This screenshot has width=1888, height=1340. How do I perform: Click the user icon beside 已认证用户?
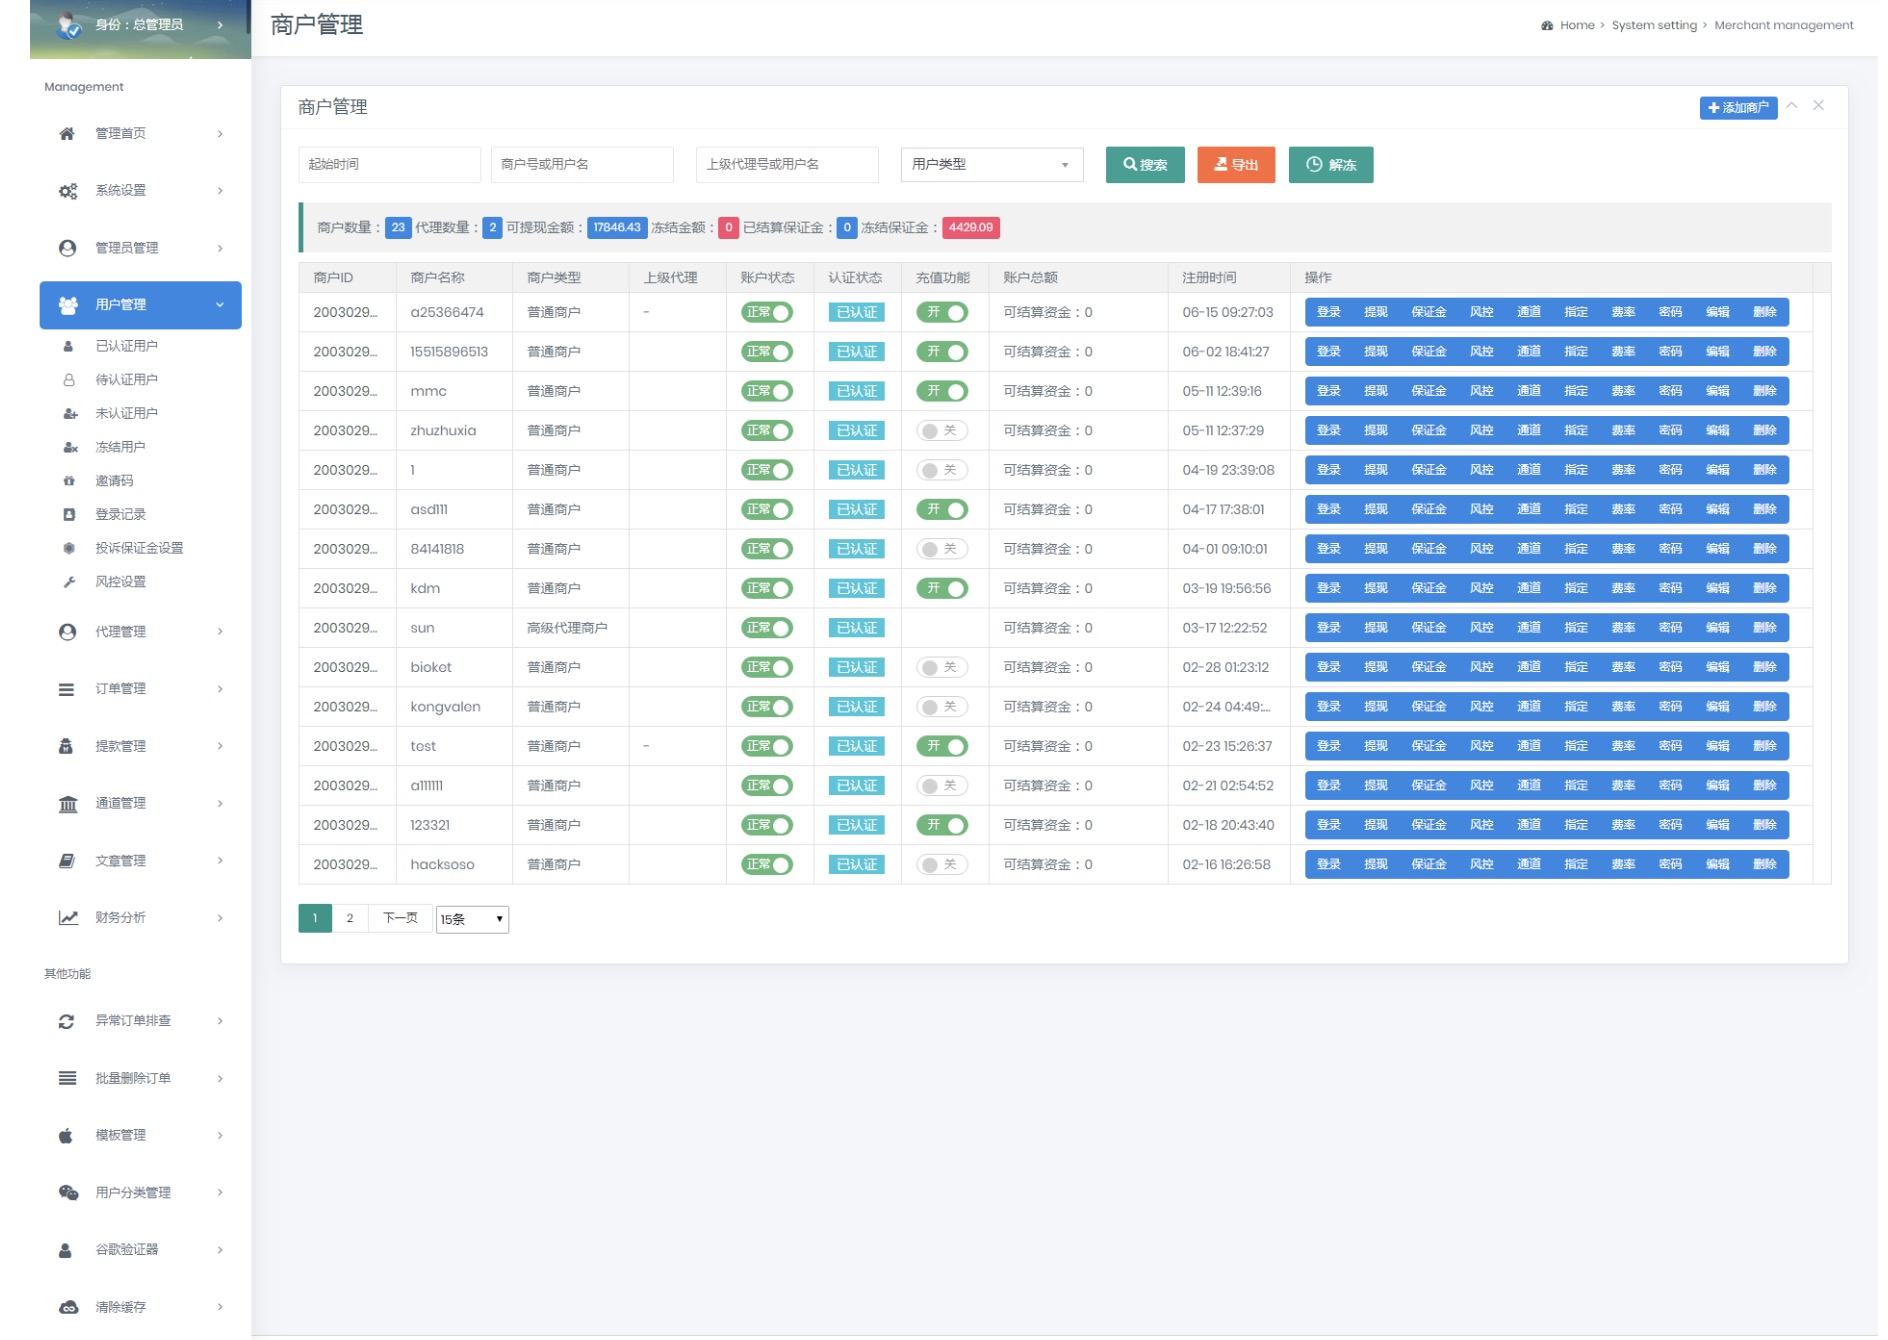coord(69,346)
